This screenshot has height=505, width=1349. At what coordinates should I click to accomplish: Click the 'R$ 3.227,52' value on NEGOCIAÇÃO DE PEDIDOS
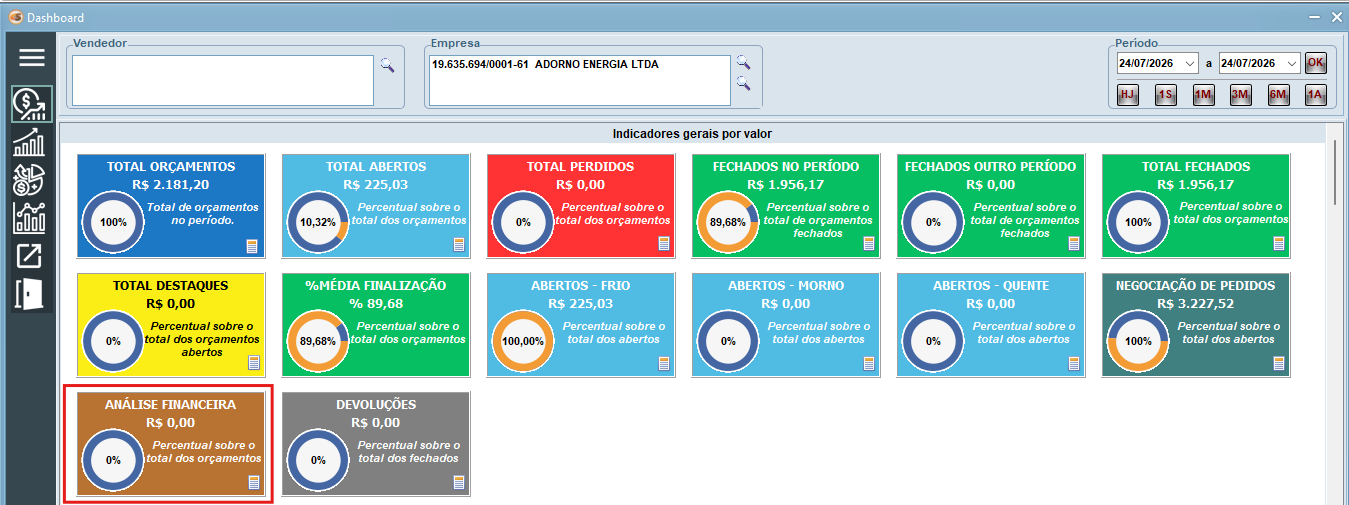coord(1196,304)
